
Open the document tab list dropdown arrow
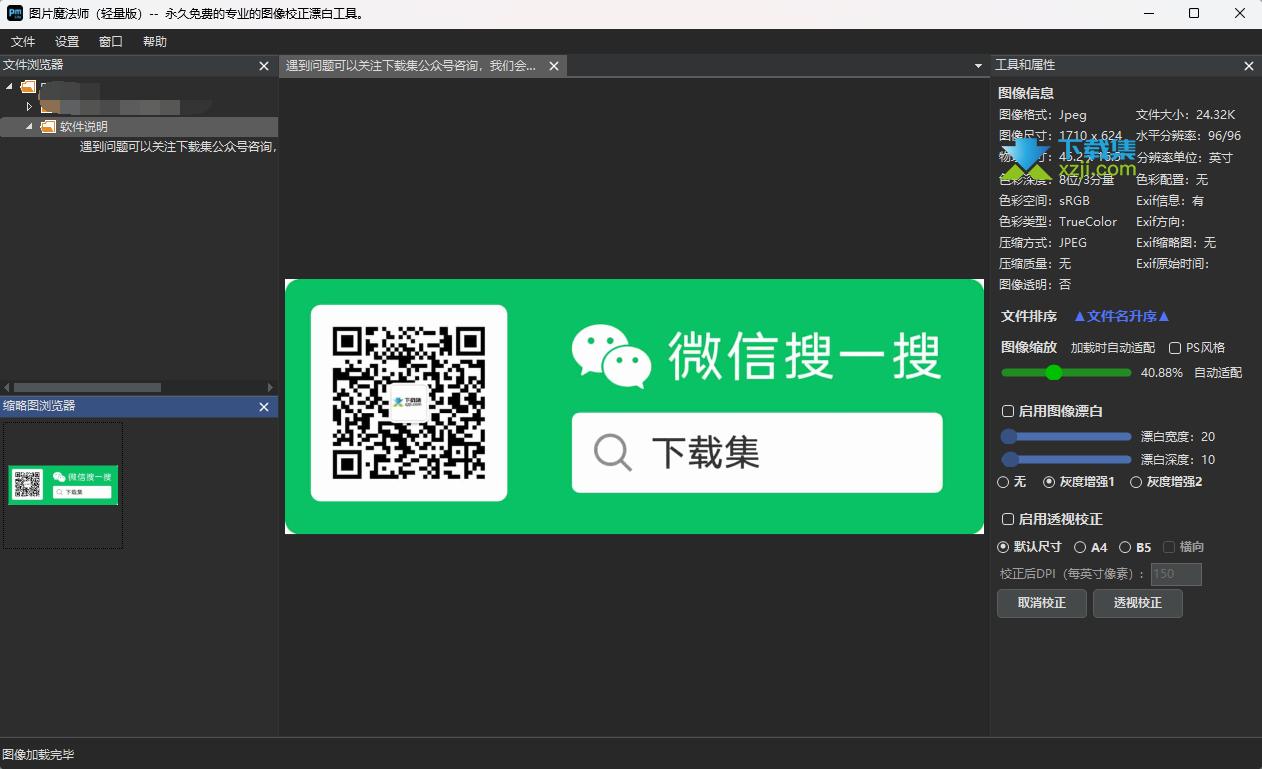click(978, 66)
